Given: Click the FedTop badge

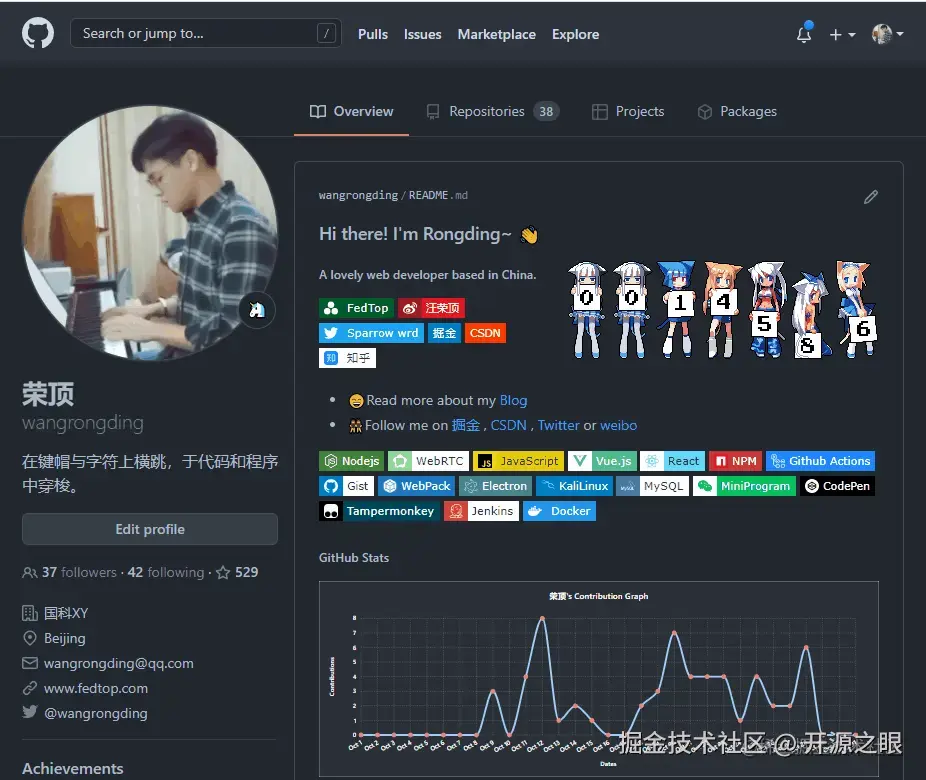Looking at the screenshot, I should [x=357, y=308].
